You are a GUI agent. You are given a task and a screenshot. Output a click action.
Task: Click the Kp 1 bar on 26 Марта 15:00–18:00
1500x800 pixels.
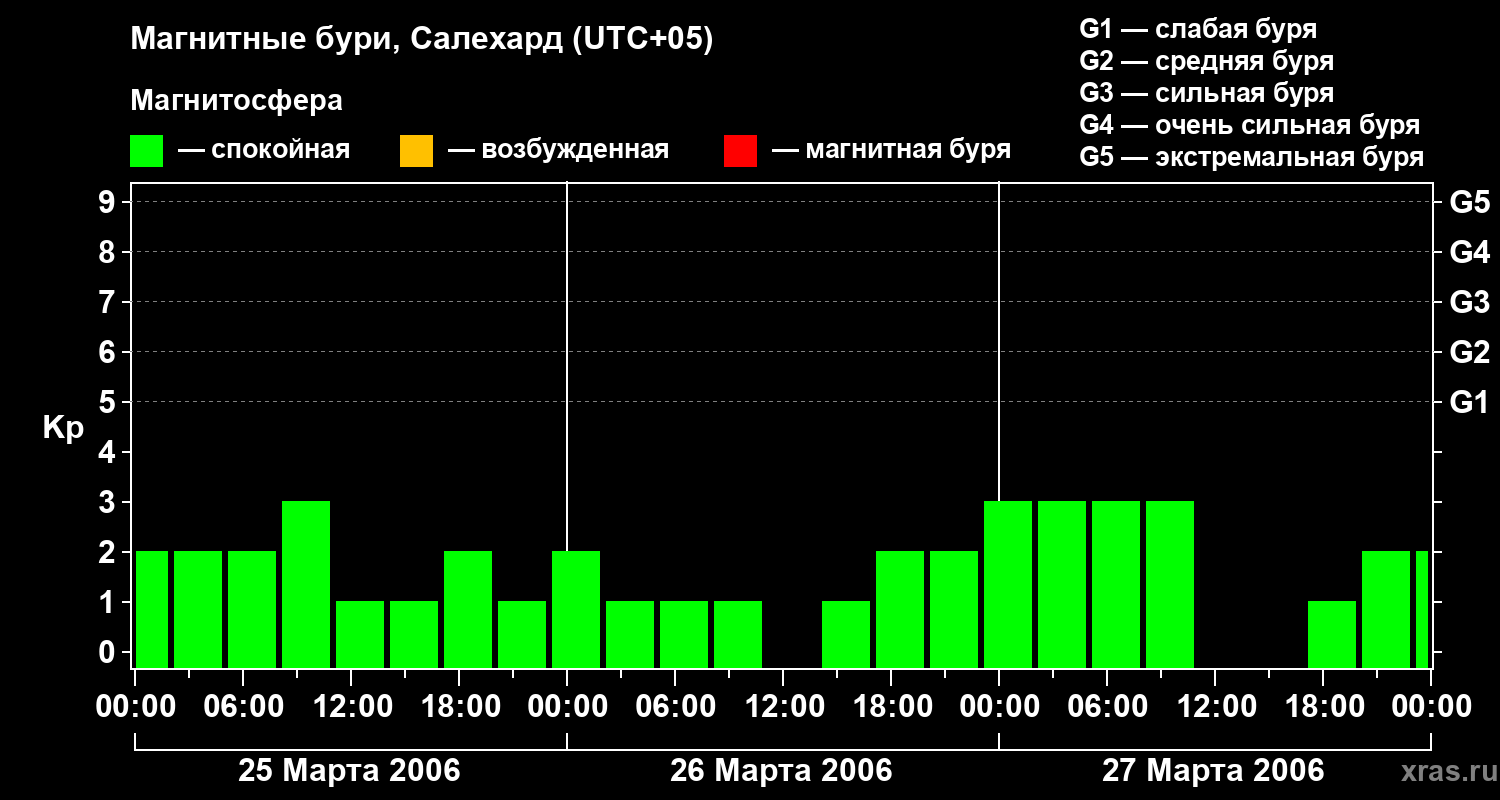click(846, 634)
